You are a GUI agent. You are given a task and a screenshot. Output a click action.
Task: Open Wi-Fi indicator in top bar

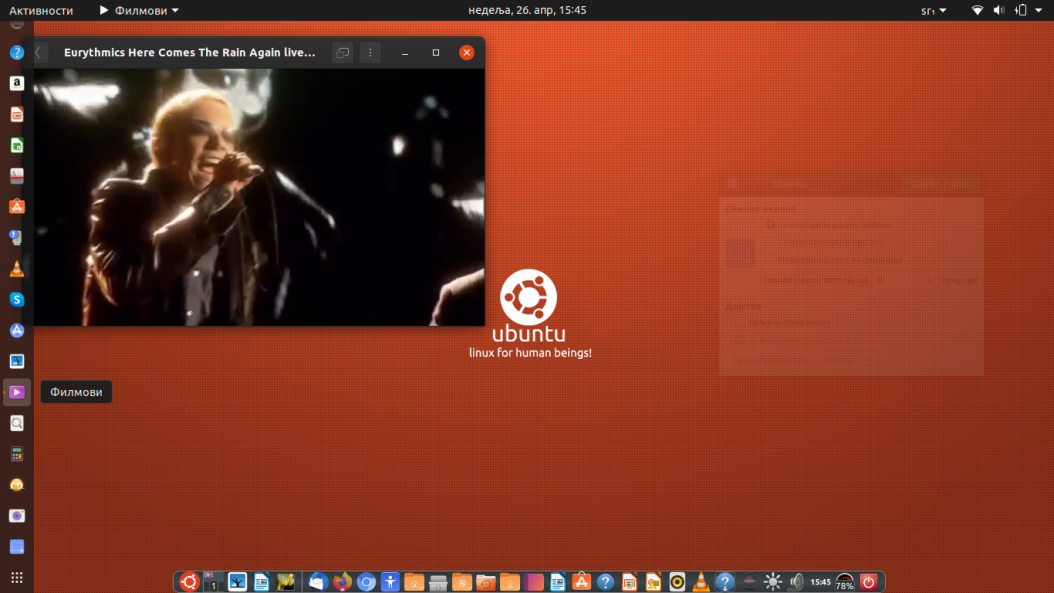[977, 10]
